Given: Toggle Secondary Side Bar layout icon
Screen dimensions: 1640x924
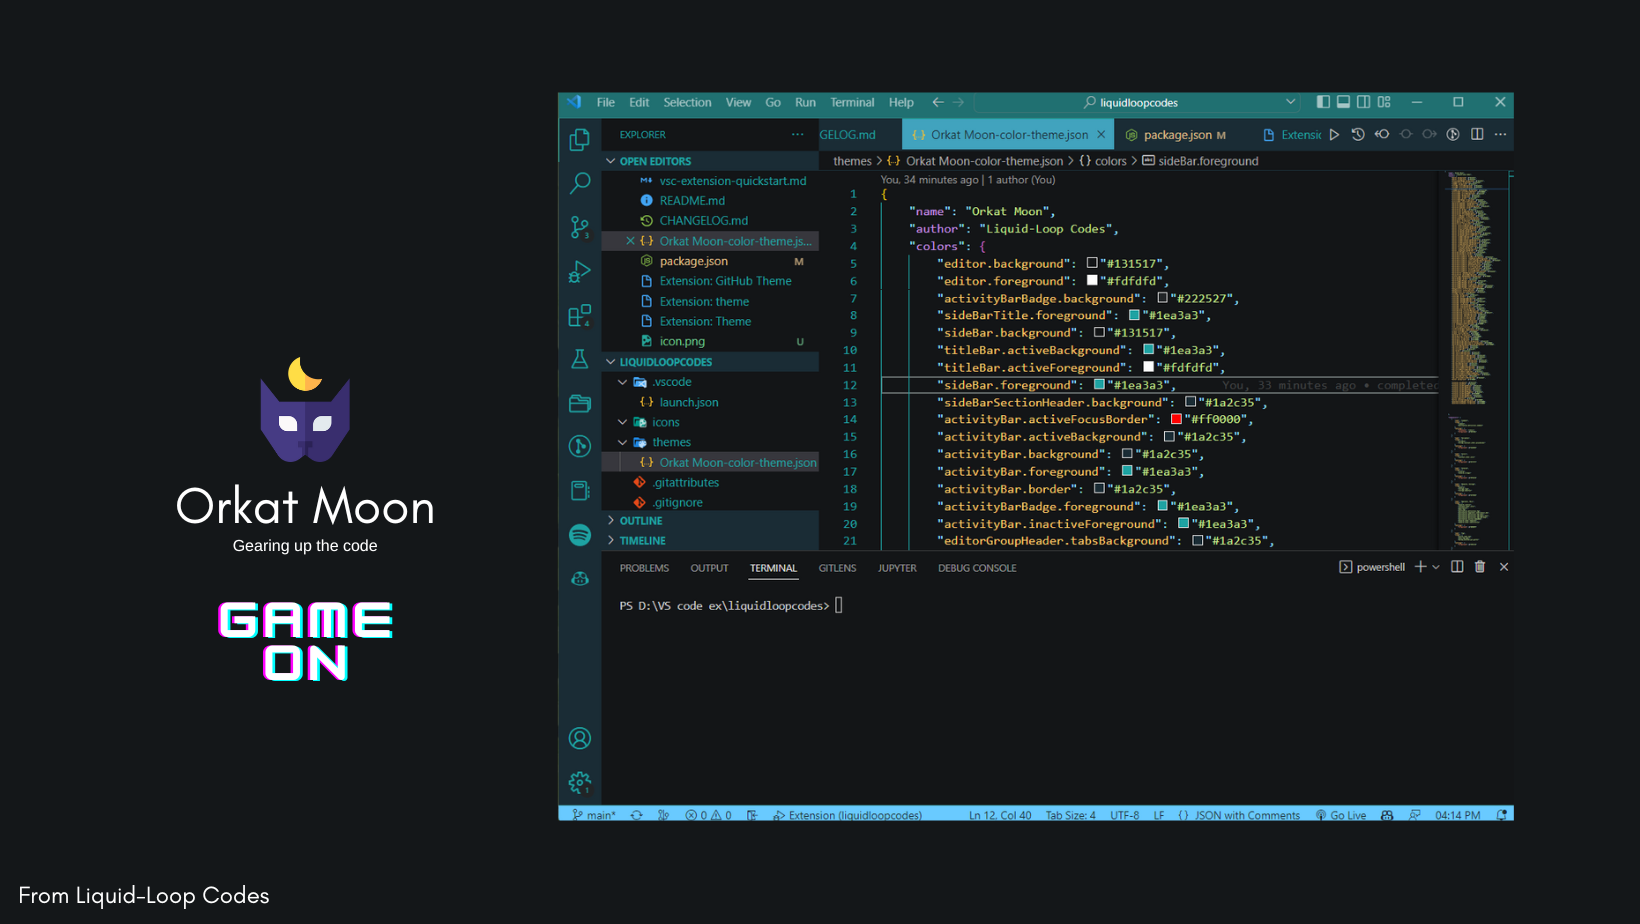Looking at the screenshot, I should coord(1363,102).
